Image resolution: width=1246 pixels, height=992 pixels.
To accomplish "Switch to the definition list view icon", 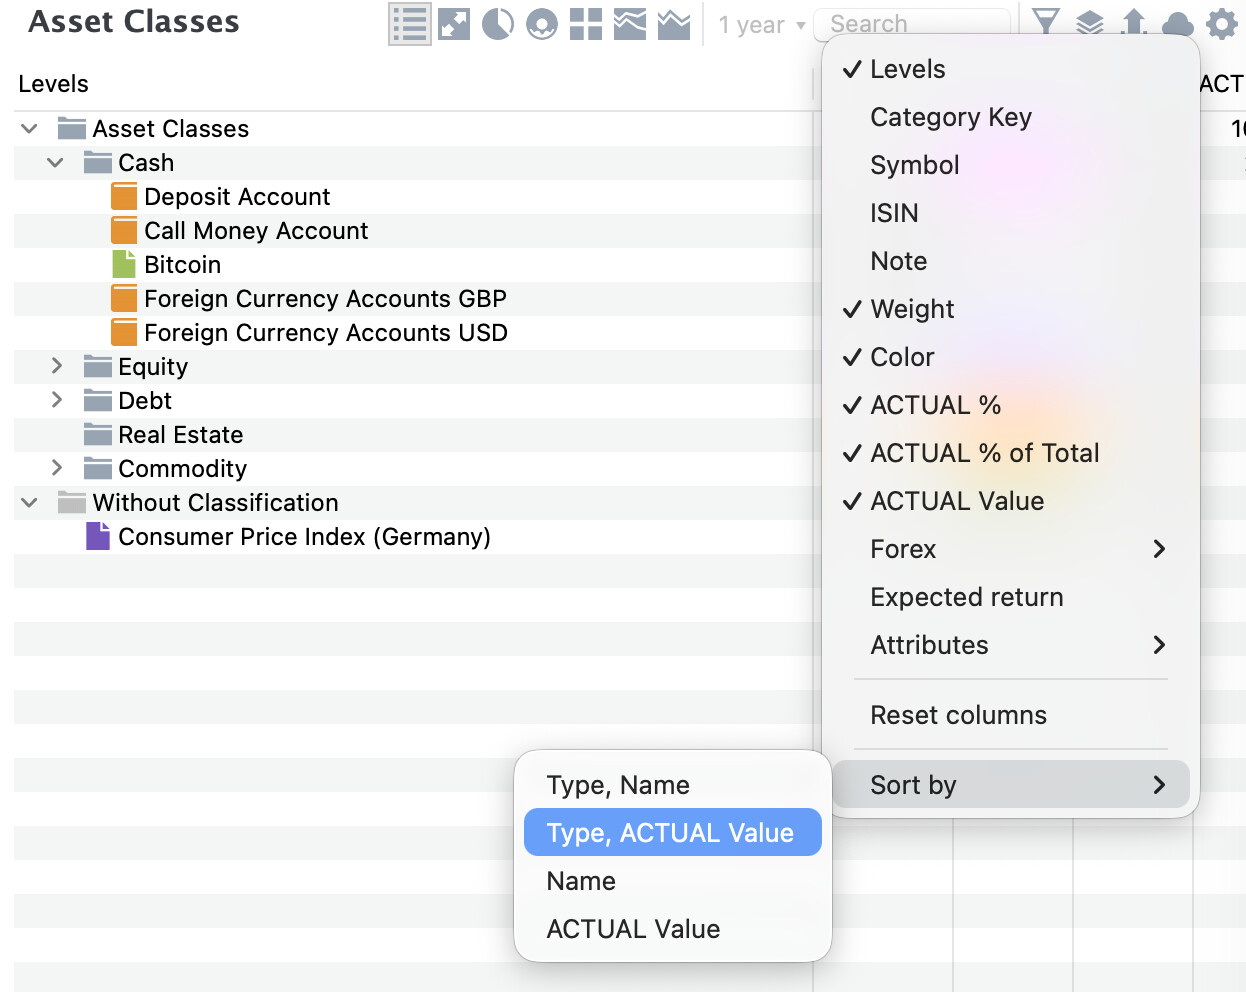I will (409, 24).
